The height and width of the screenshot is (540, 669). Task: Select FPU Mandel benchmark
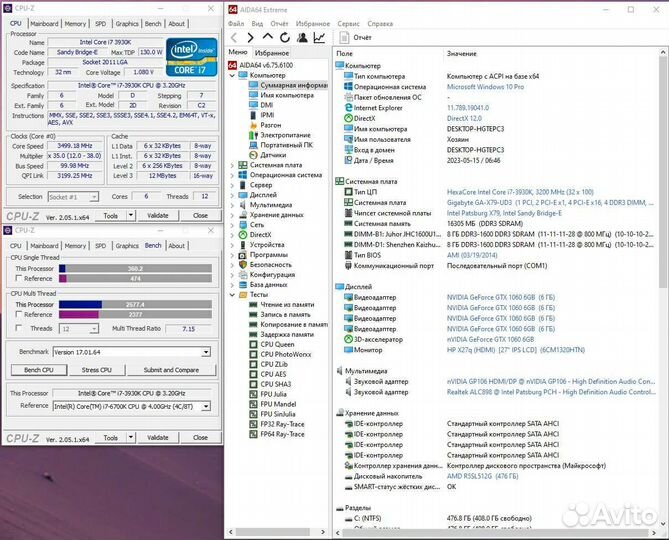coord(278,404)
